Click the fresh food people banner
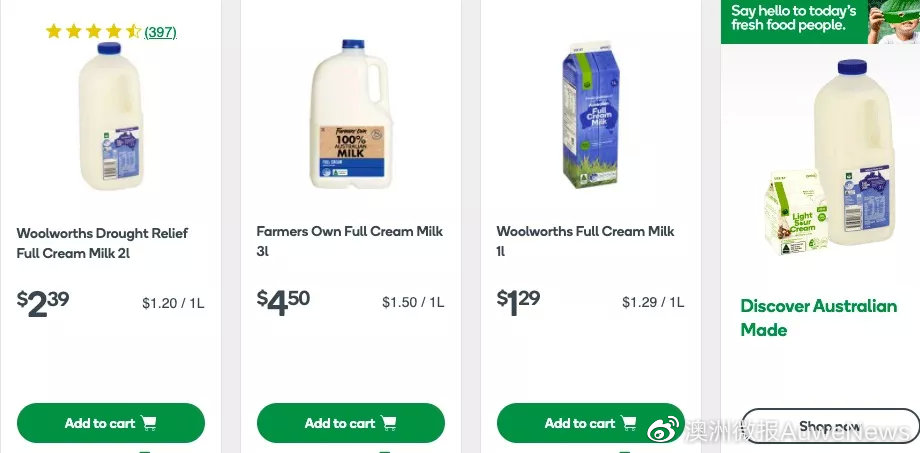This screenshot has width=920, height=453. (820, 21)
